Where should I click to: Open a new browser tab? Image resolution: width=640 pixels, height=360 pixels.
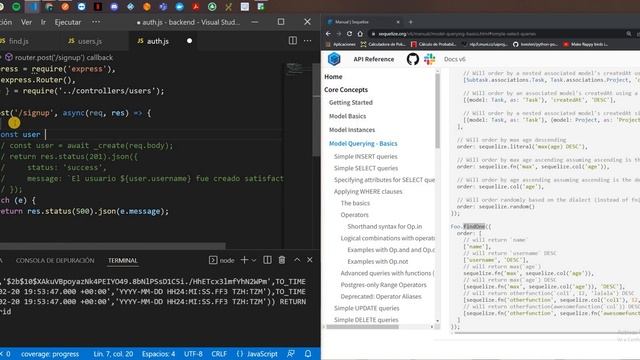(411, 22)
